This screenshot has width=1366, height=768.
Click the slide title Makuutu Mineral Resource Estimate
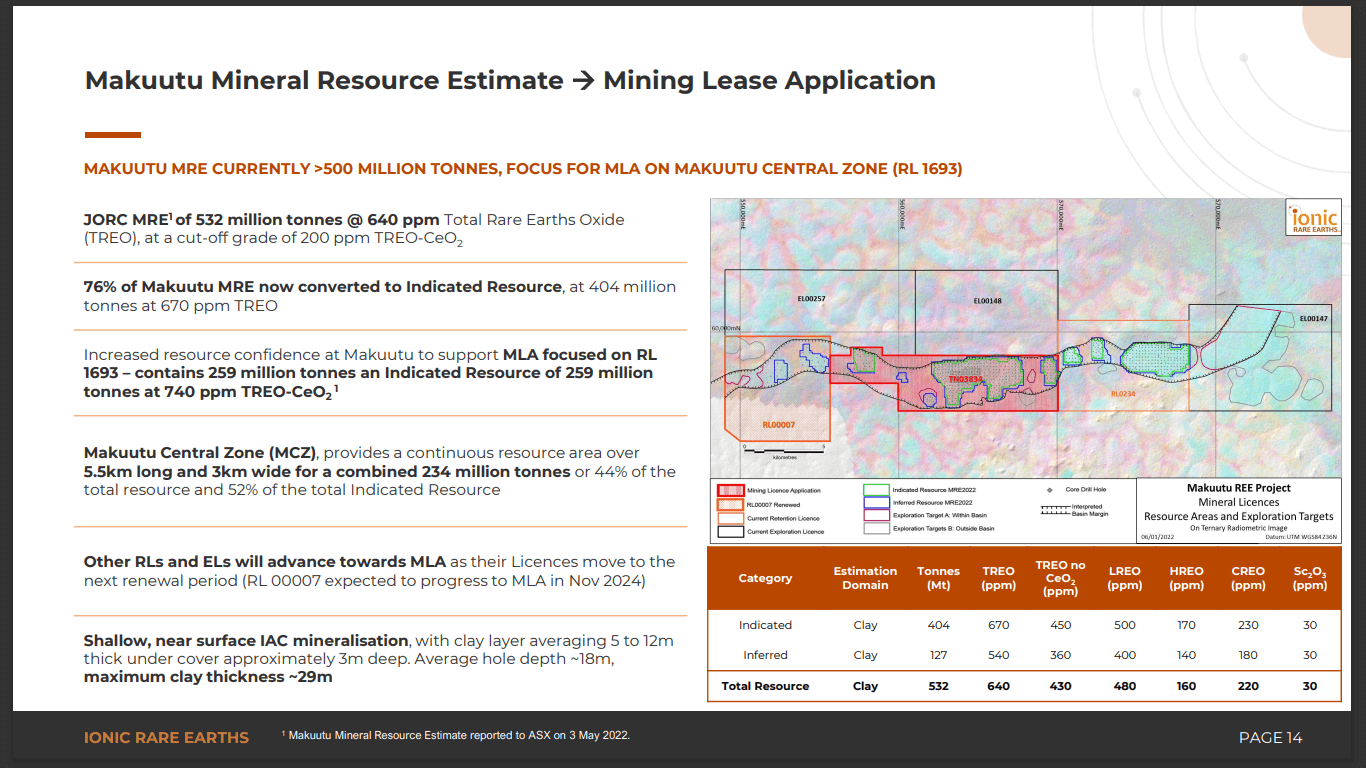click(510, 80)
